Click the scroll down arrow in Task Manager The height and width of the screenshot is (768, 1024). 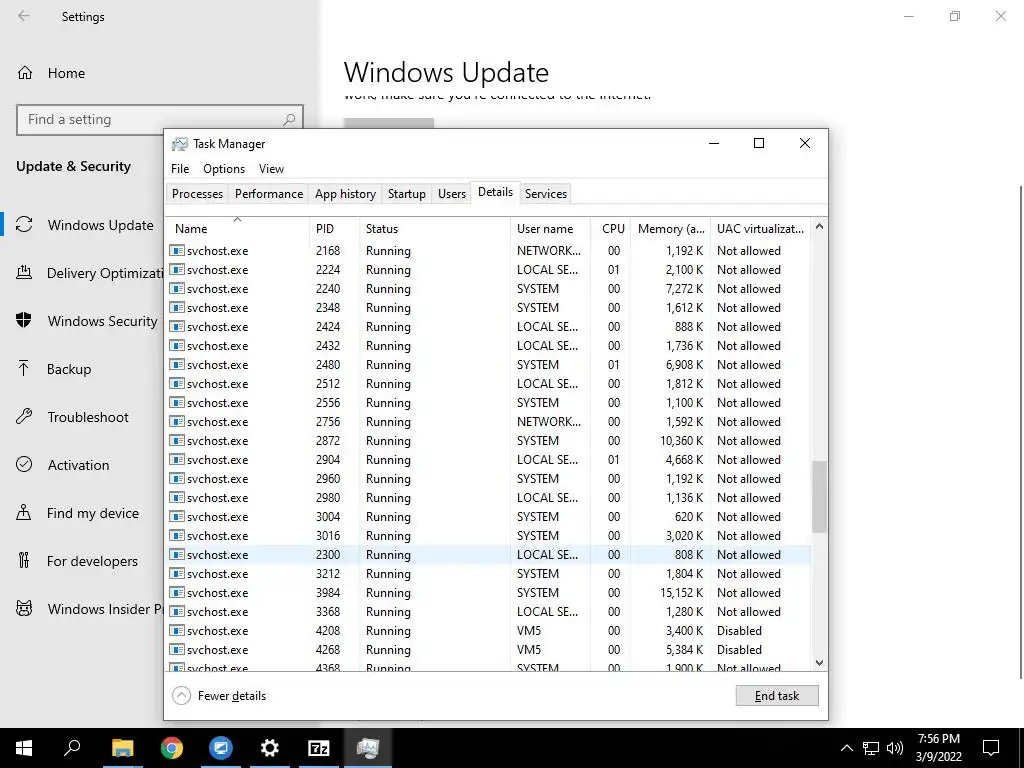tap(819, 663)
